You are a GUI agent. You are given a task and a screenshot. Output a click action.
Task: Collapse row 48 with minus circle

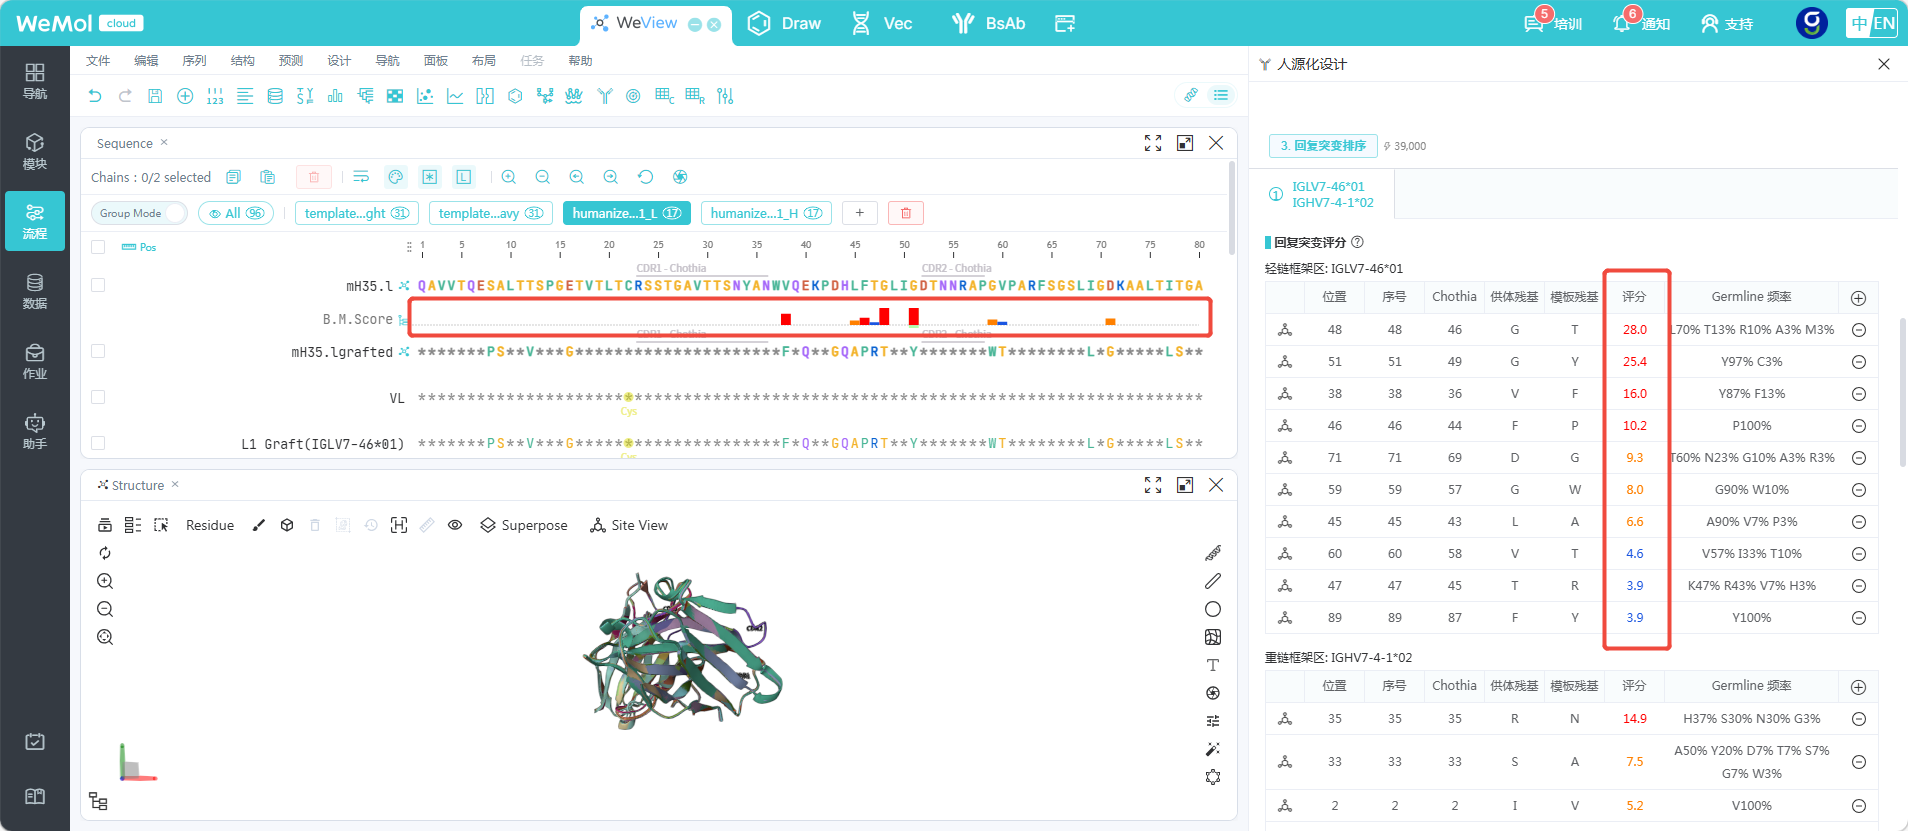coord(1858,330)
